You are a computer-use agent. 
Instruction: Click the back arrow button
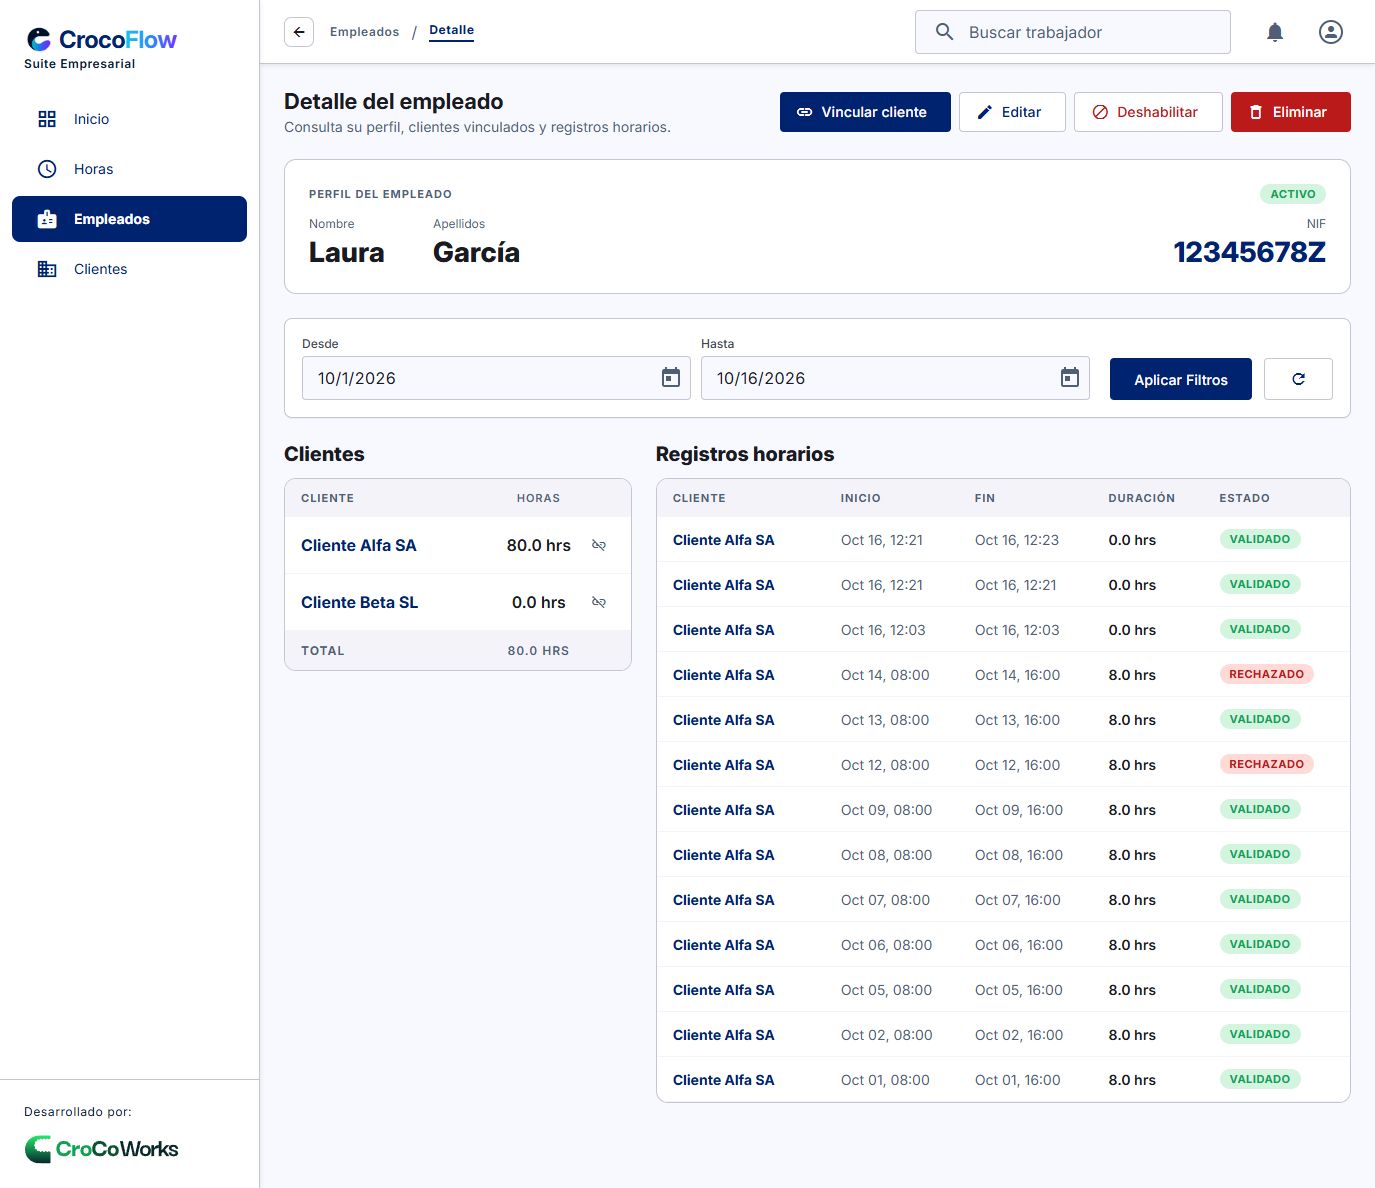tap(299, 32)
